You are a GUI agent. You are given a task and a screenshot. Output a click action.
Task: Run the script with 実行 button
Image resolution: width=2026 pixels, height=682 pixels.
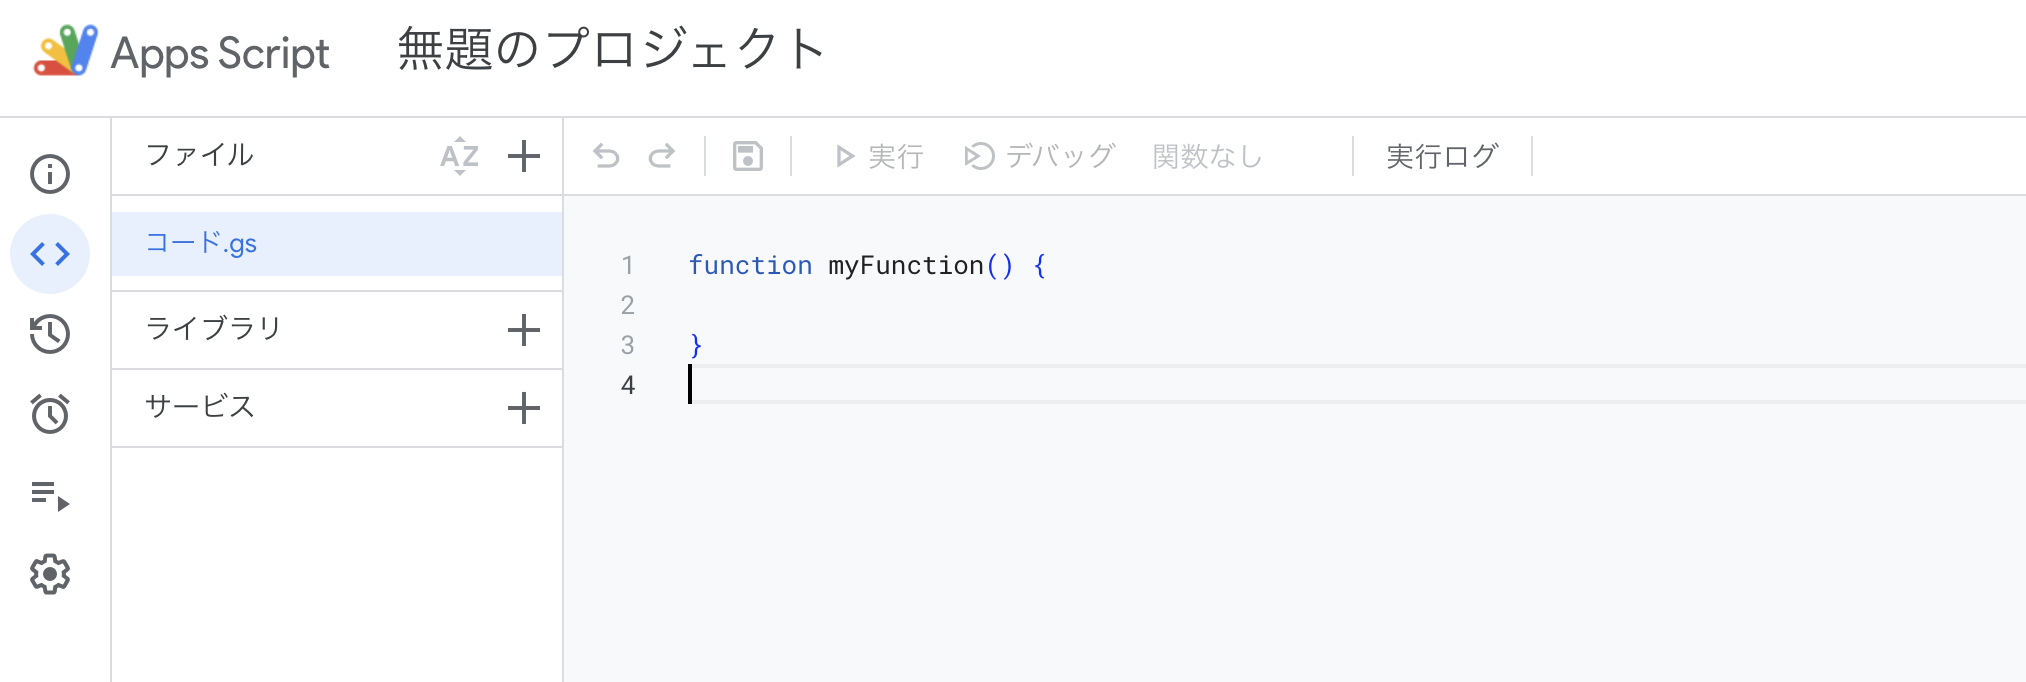point(879,156)
